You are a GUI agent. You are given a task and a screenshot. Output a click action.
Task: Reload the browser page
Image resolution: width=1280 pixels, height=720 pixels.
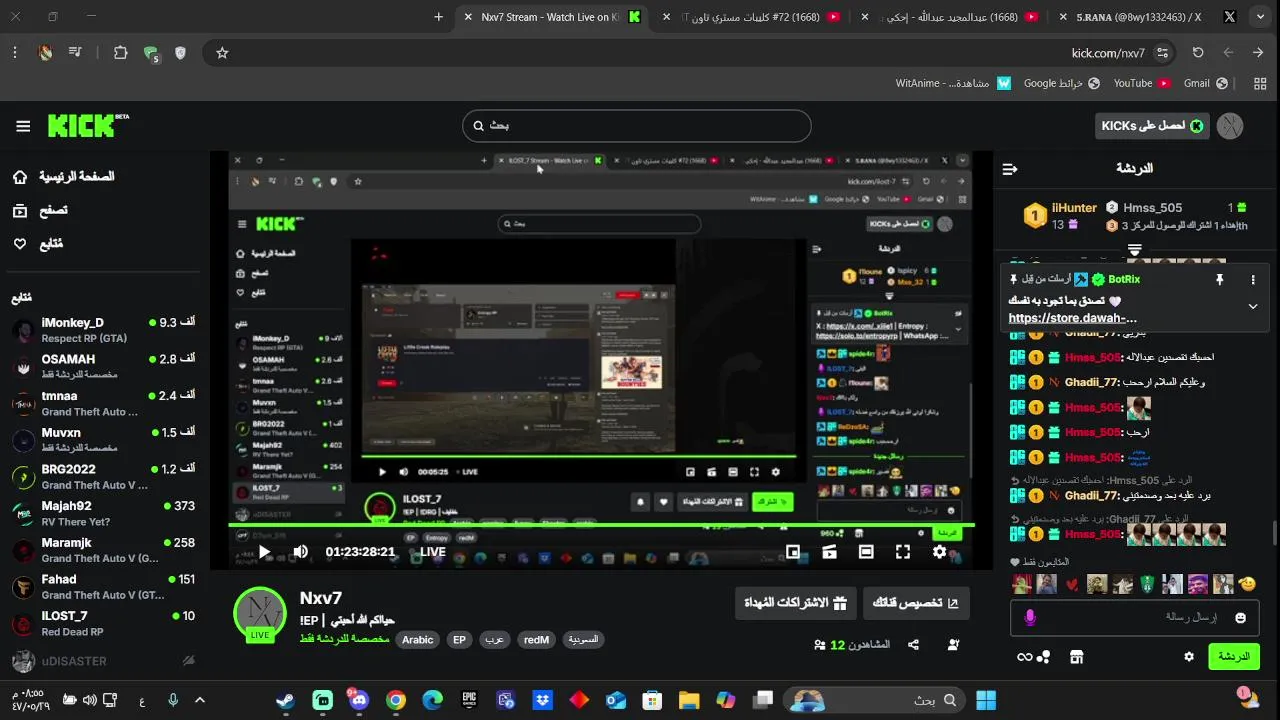pos(1198,53)
